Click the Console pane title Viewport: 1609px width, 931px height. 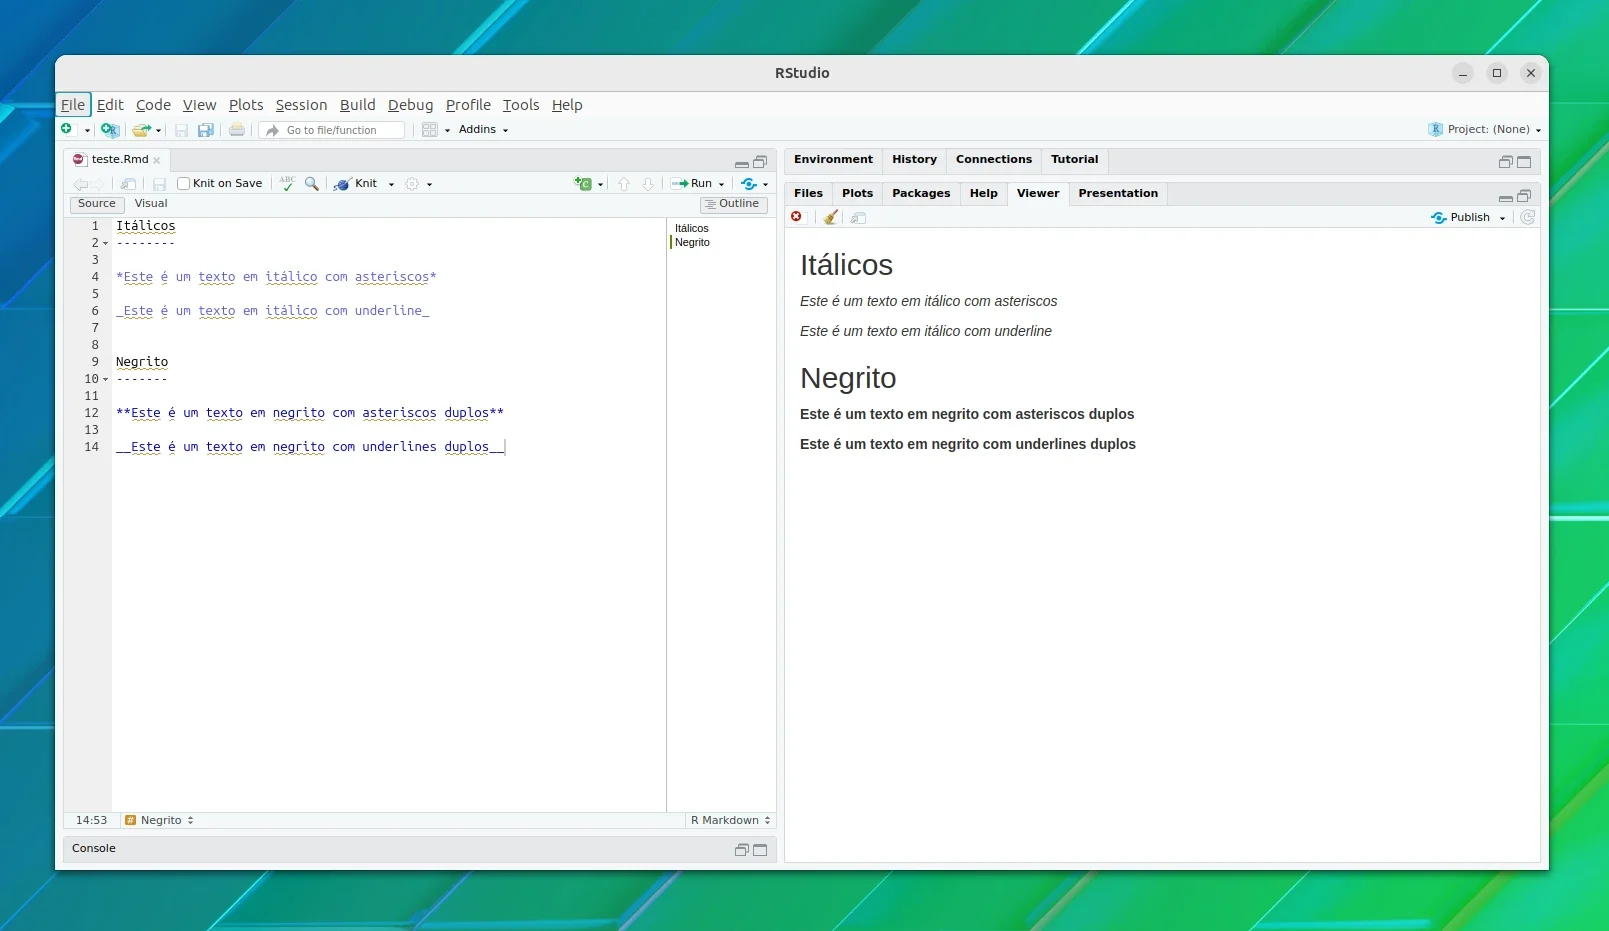click(x=94, y=849)
